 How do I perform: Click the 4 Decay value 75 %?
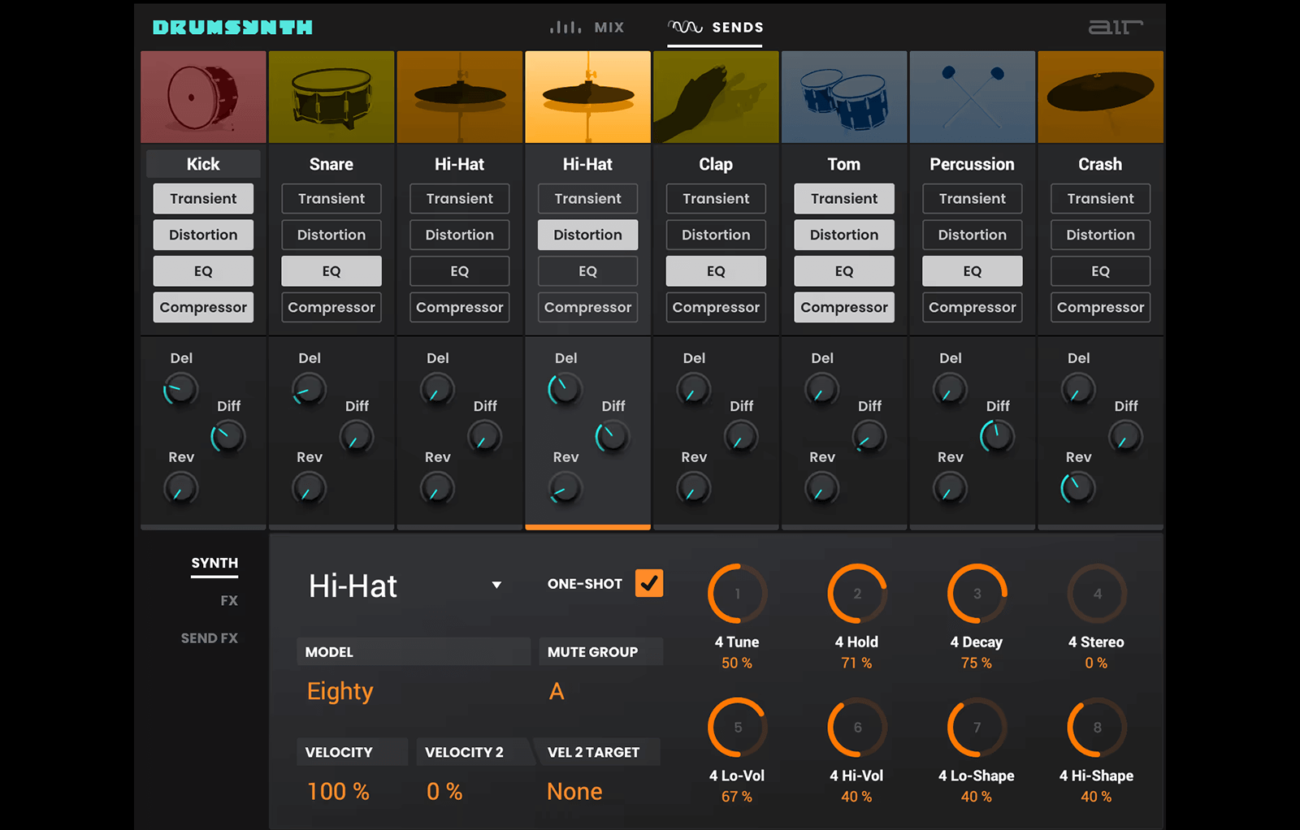(x=976, y=663)
